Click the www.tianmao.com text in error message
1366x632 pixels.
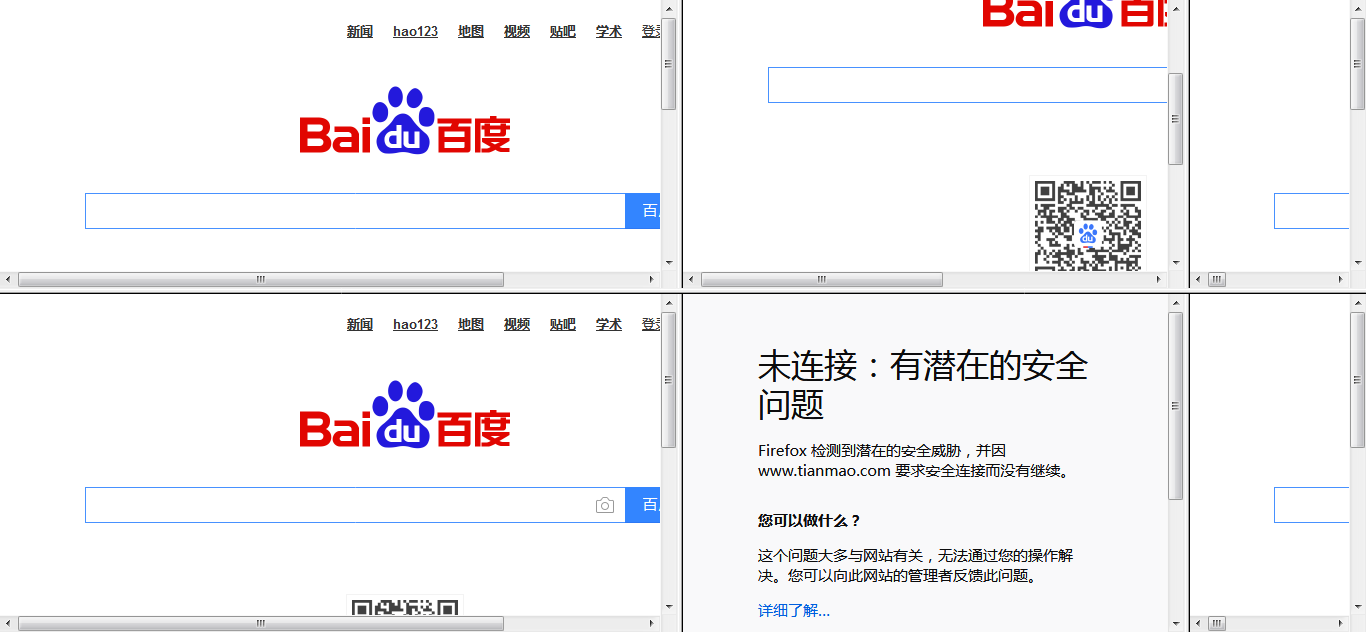[x=824, y=470]
